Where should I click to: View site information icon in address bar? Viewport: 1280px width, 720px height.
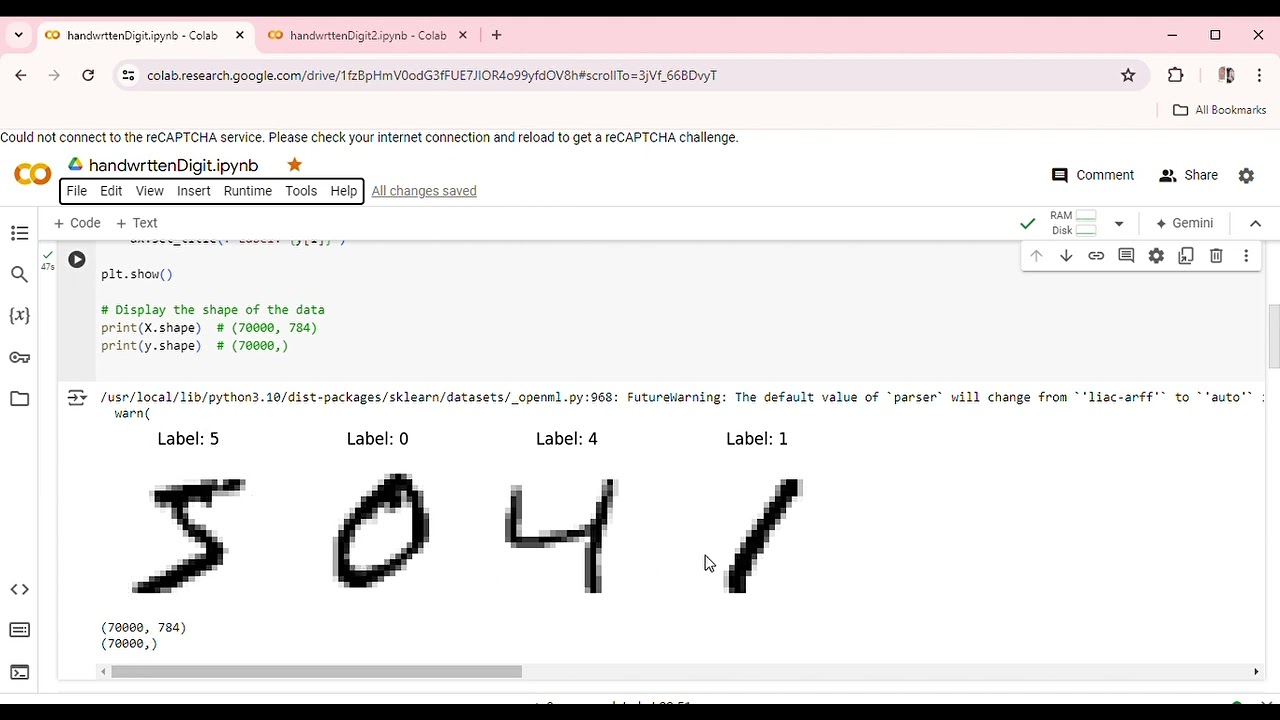coord(126,75)
